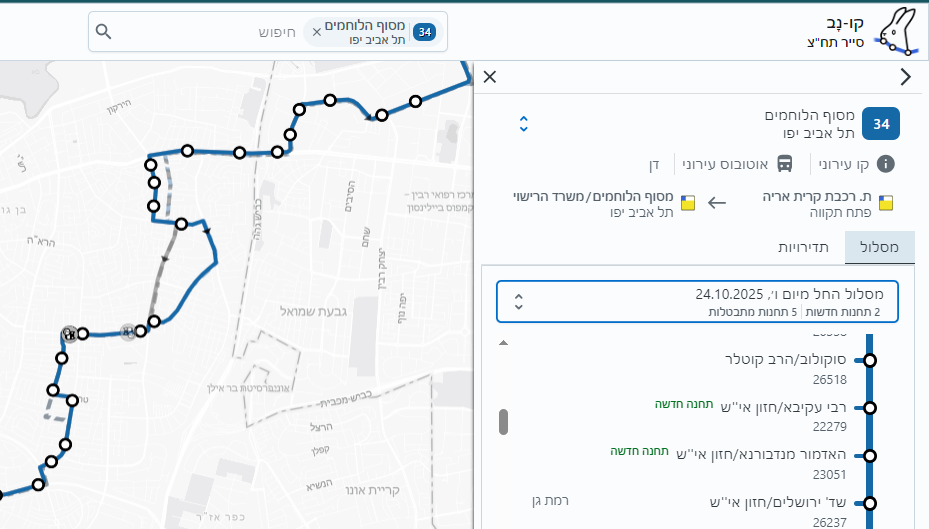
Task: Select the מסלול tab
Action: coord(880,247)
